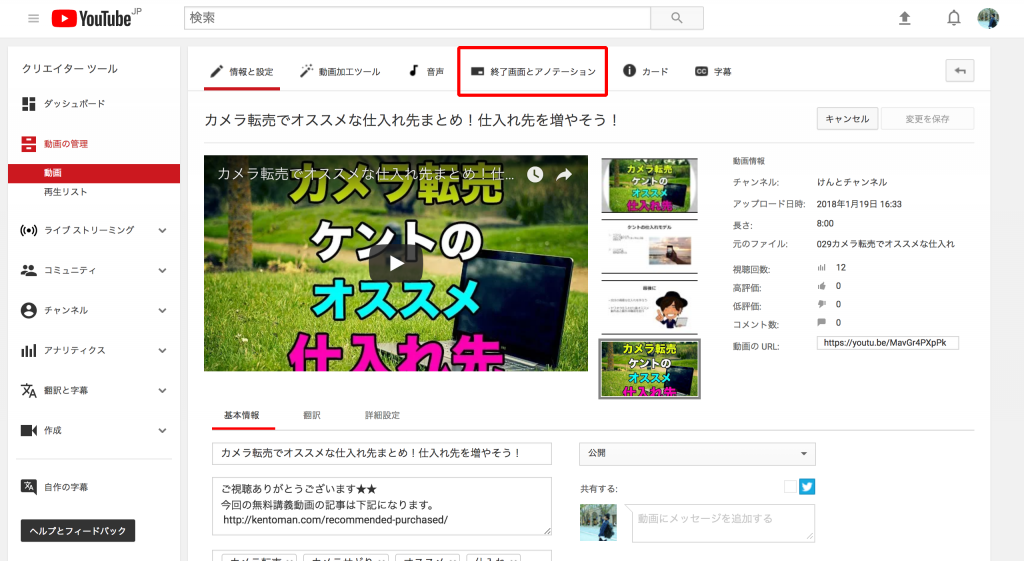Click the create camera icon
This screenshot has width=1024, height=561.
click(x=29, y=430)
